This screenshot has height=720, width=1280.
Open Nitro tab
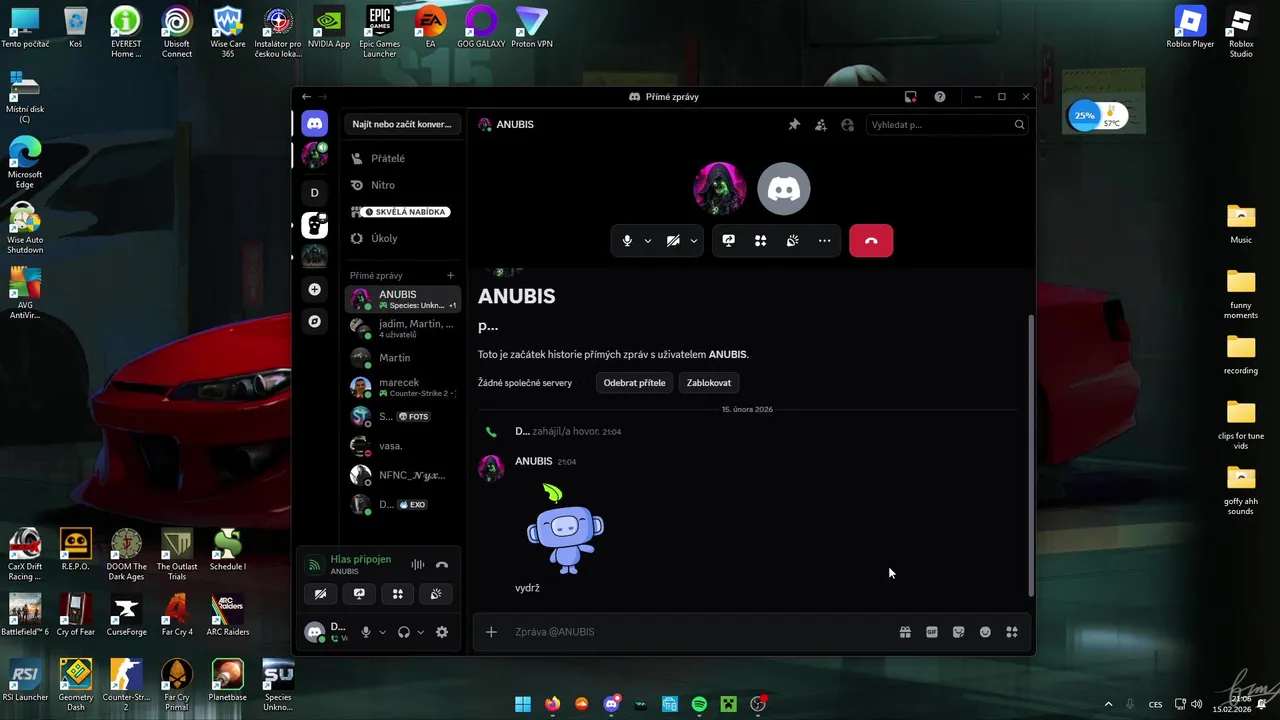point(402,185)
